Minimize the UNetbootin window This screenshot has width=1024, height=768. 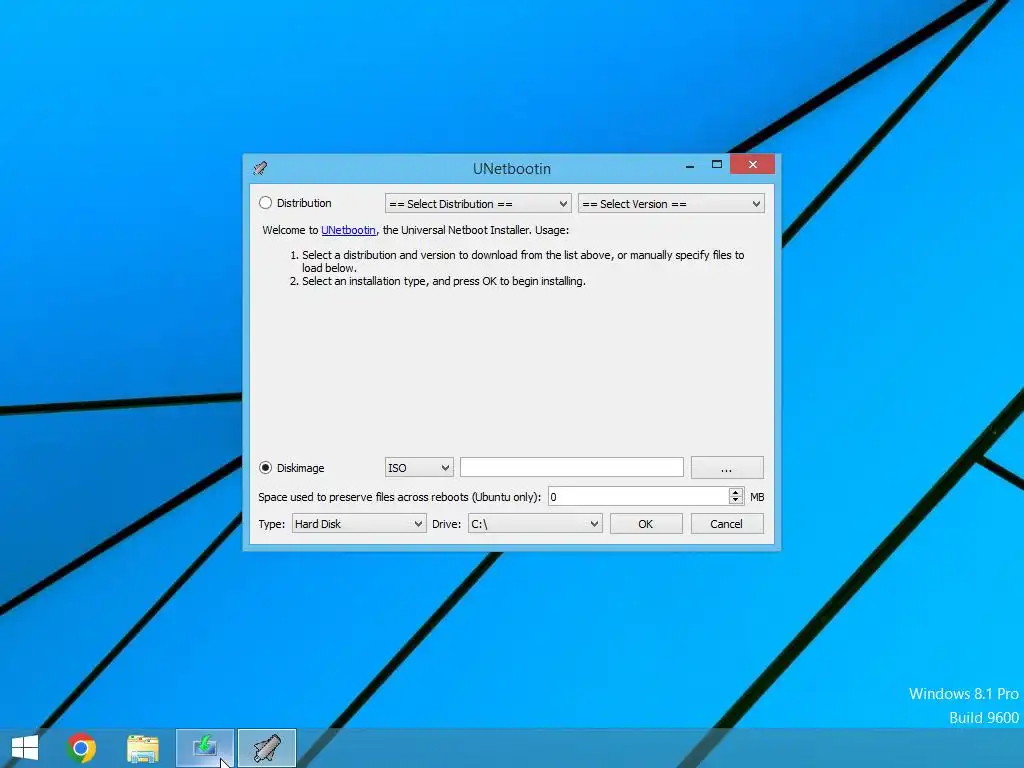pyautogui.click(x=690, y=166)
